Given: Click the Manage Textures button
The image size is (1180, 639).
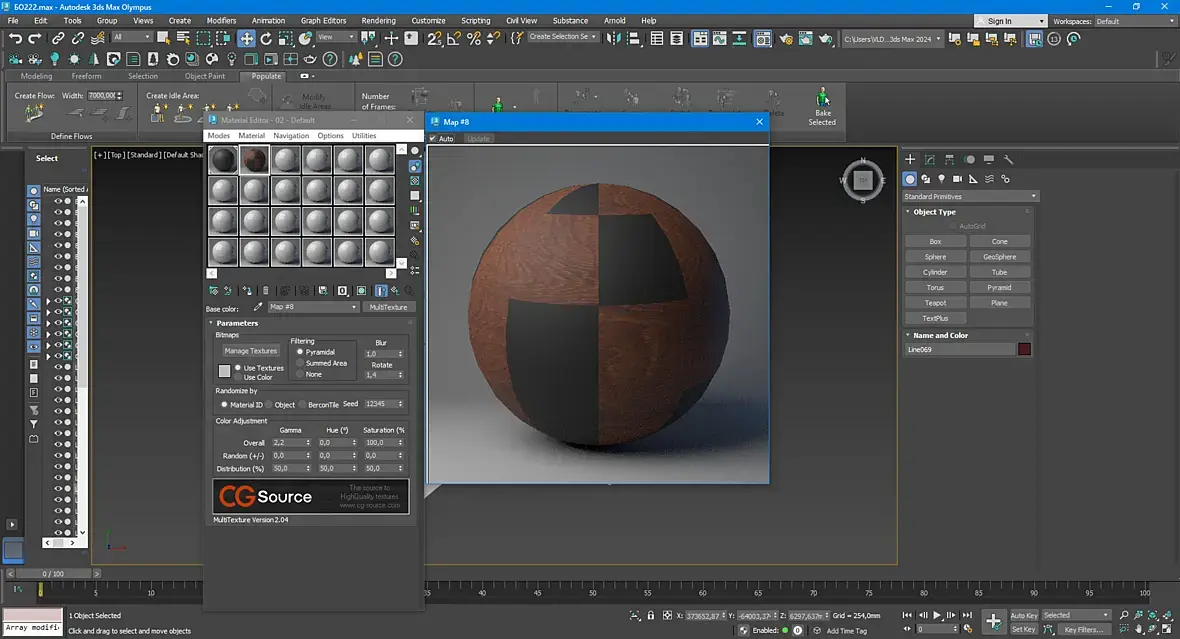Looking at the screenshot, I should [250, 351].
